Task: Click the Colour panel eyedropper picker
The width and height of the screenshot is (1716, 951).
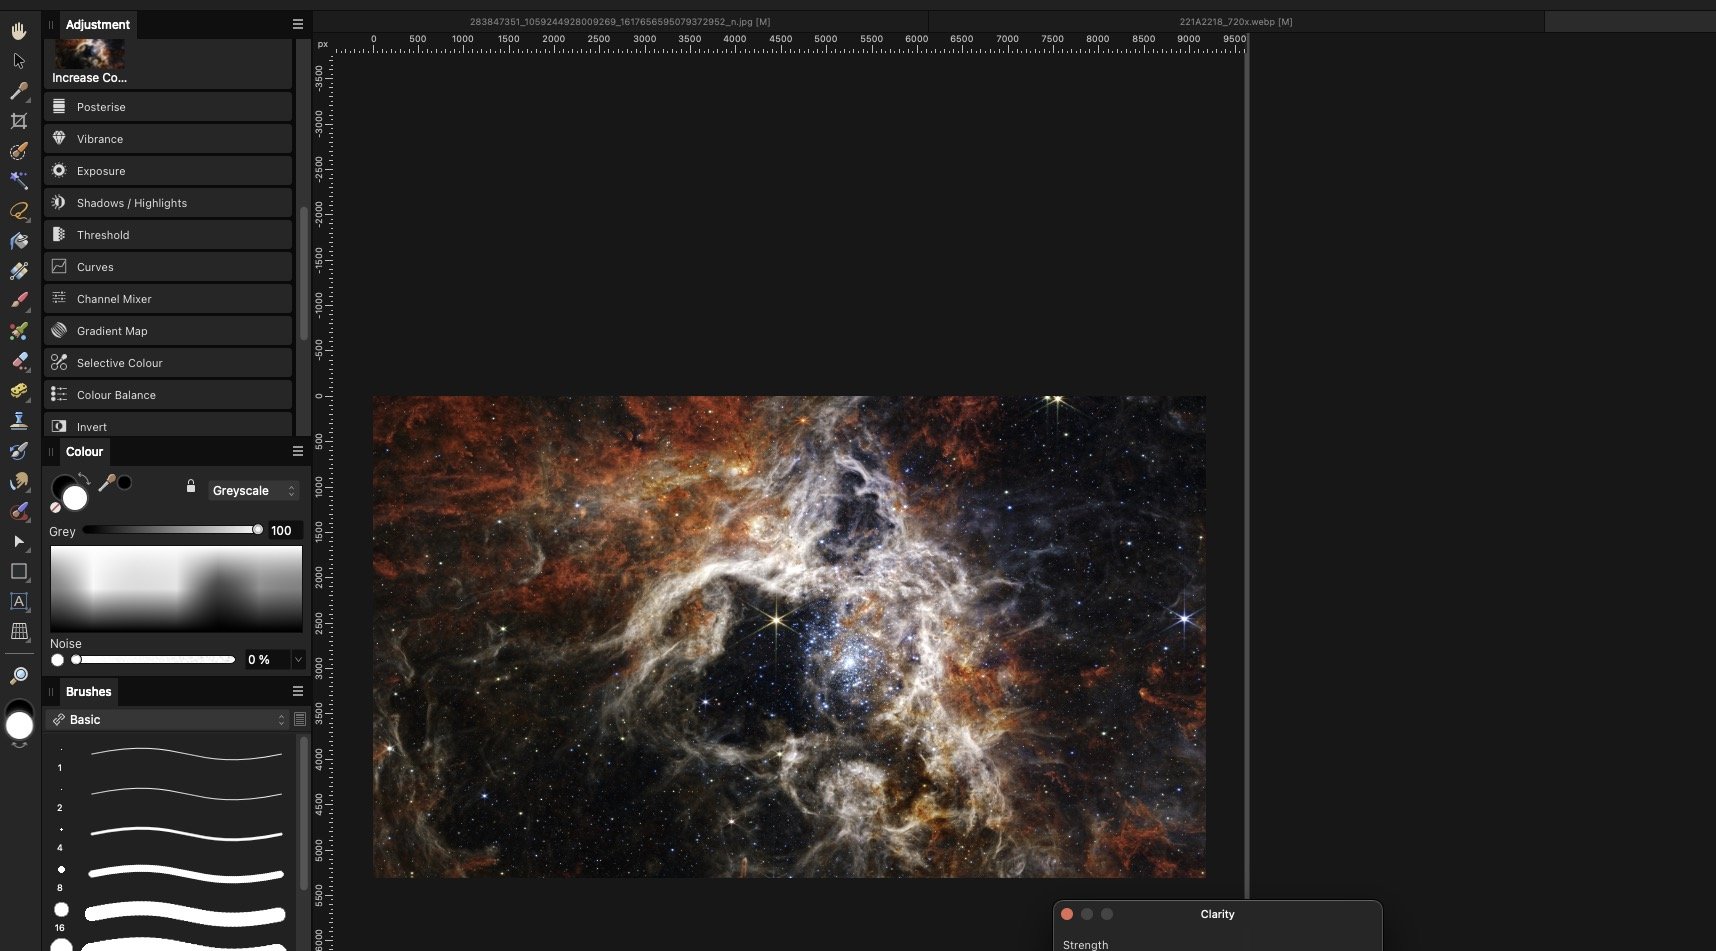Action: pos(106,483)
